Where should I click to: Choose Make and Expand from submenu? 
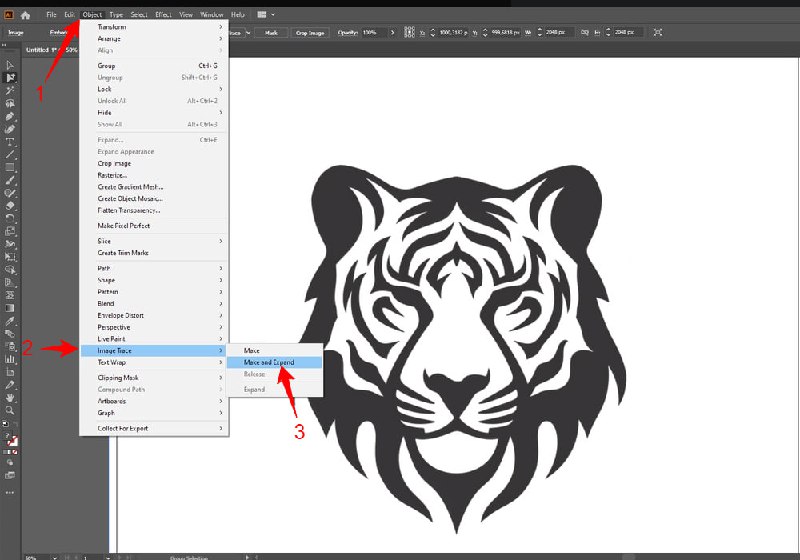coord(274,363)
